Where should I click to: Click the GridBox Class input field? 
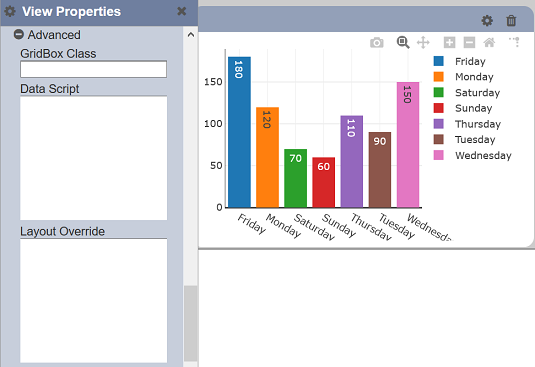93,69
